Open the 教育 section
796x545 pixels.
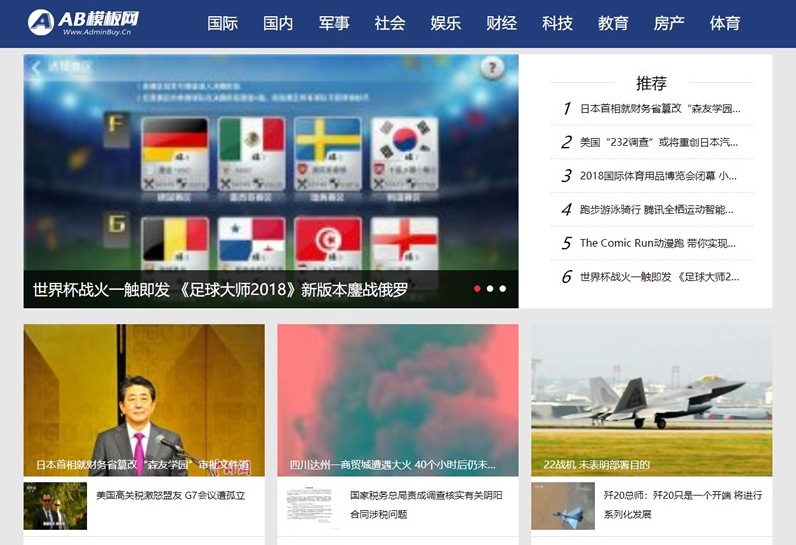[x=613, y=23]
